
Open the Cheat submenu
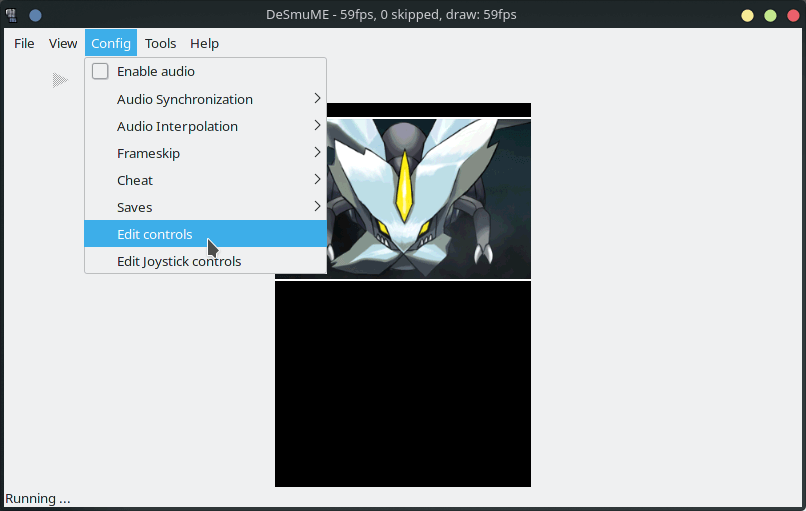click(135, 180)
